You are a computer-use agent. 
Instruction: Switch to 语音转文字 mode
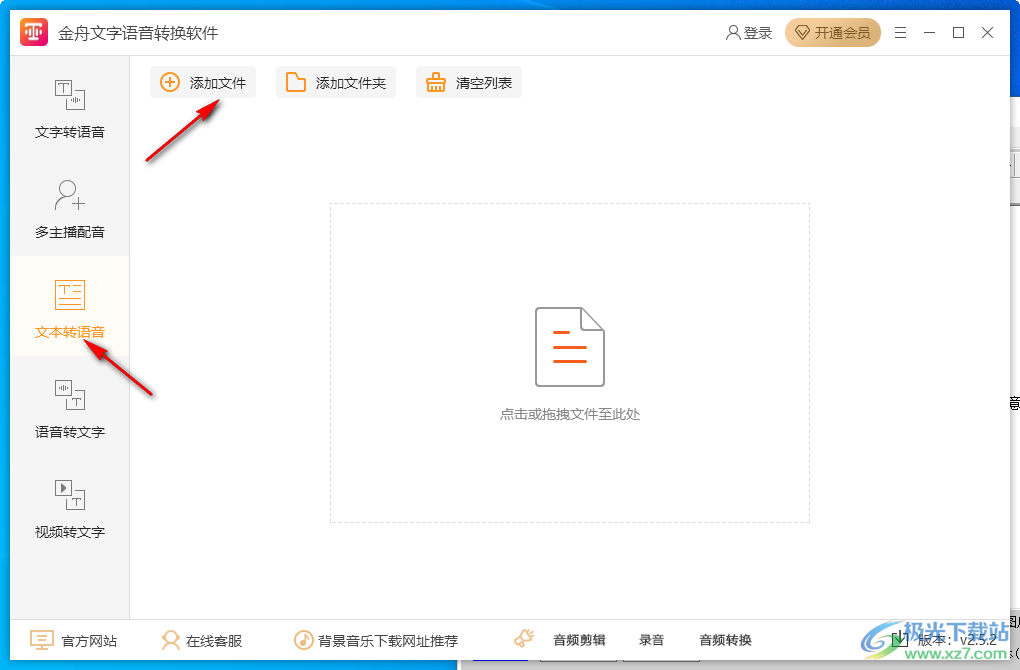tap(68, 407)
